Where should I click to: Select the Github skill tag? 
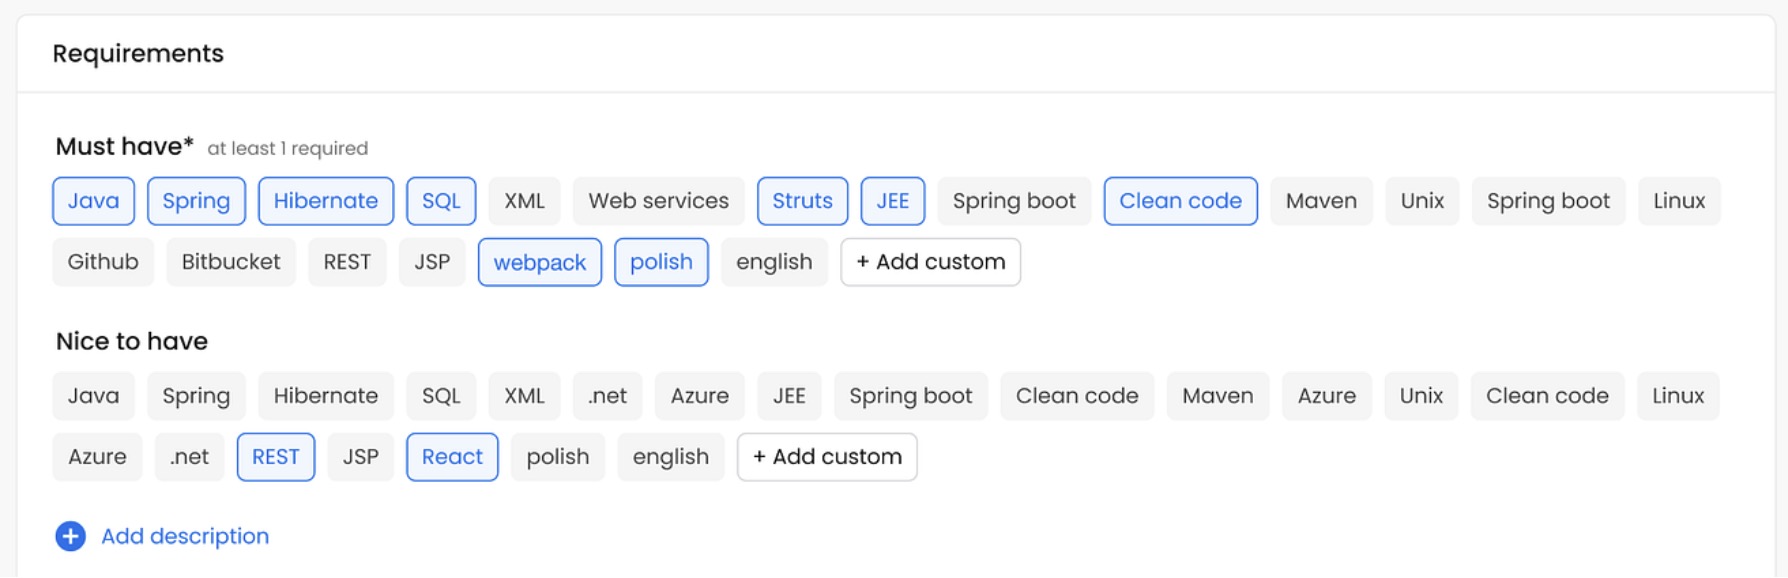[103, 262]
